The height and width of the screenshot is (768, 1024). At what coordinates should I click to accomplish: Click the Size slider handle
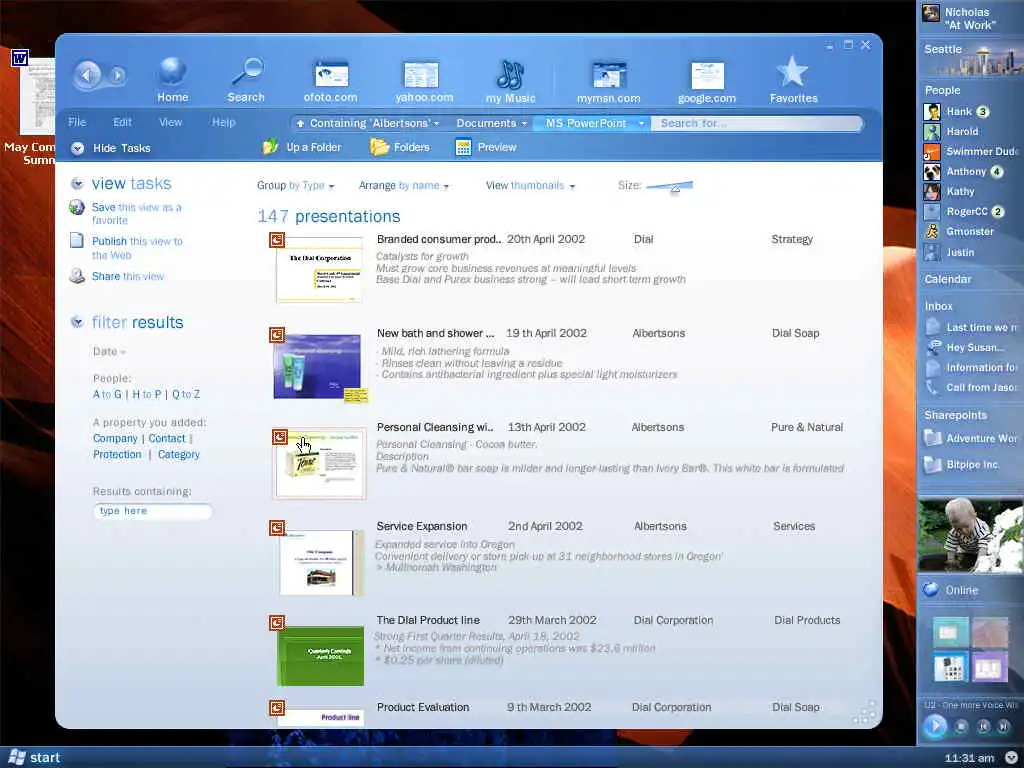click(x=675, y=188)
